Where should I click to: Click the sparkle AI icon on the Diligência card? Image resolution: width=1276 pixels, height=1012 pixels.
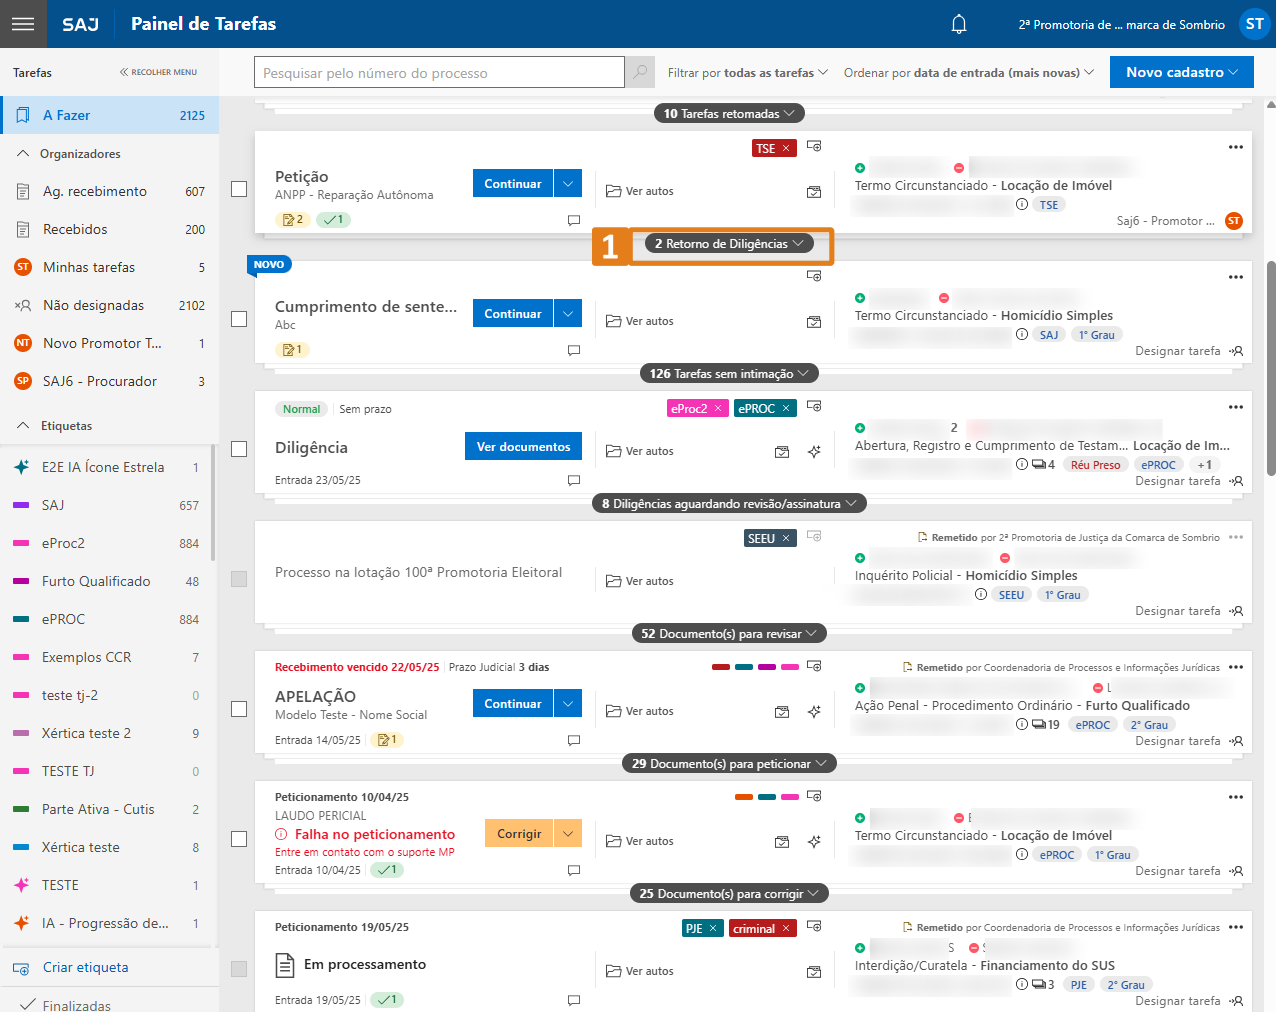coord(814,452)
